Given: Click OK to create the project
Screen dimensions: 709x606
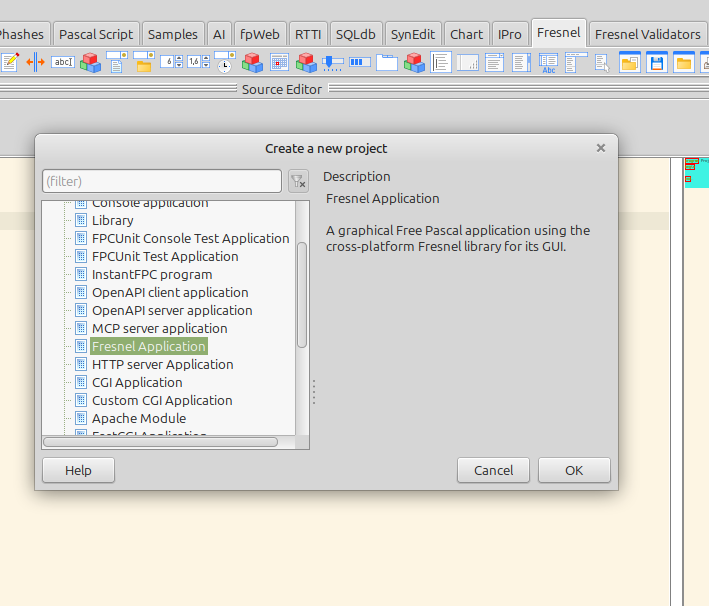Looking at the screenshot, I should pyautogui.click(x=574, y=470).
